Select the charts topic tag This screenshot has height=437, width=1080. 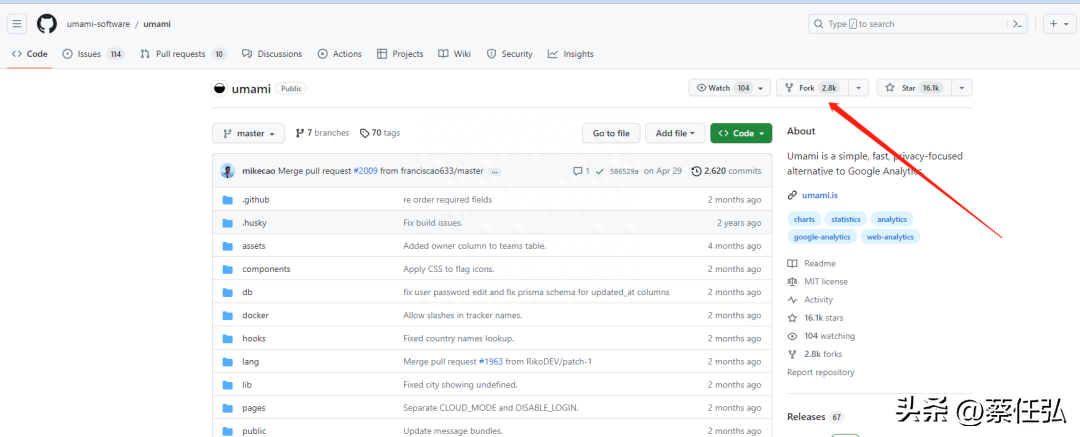point(804,219)
